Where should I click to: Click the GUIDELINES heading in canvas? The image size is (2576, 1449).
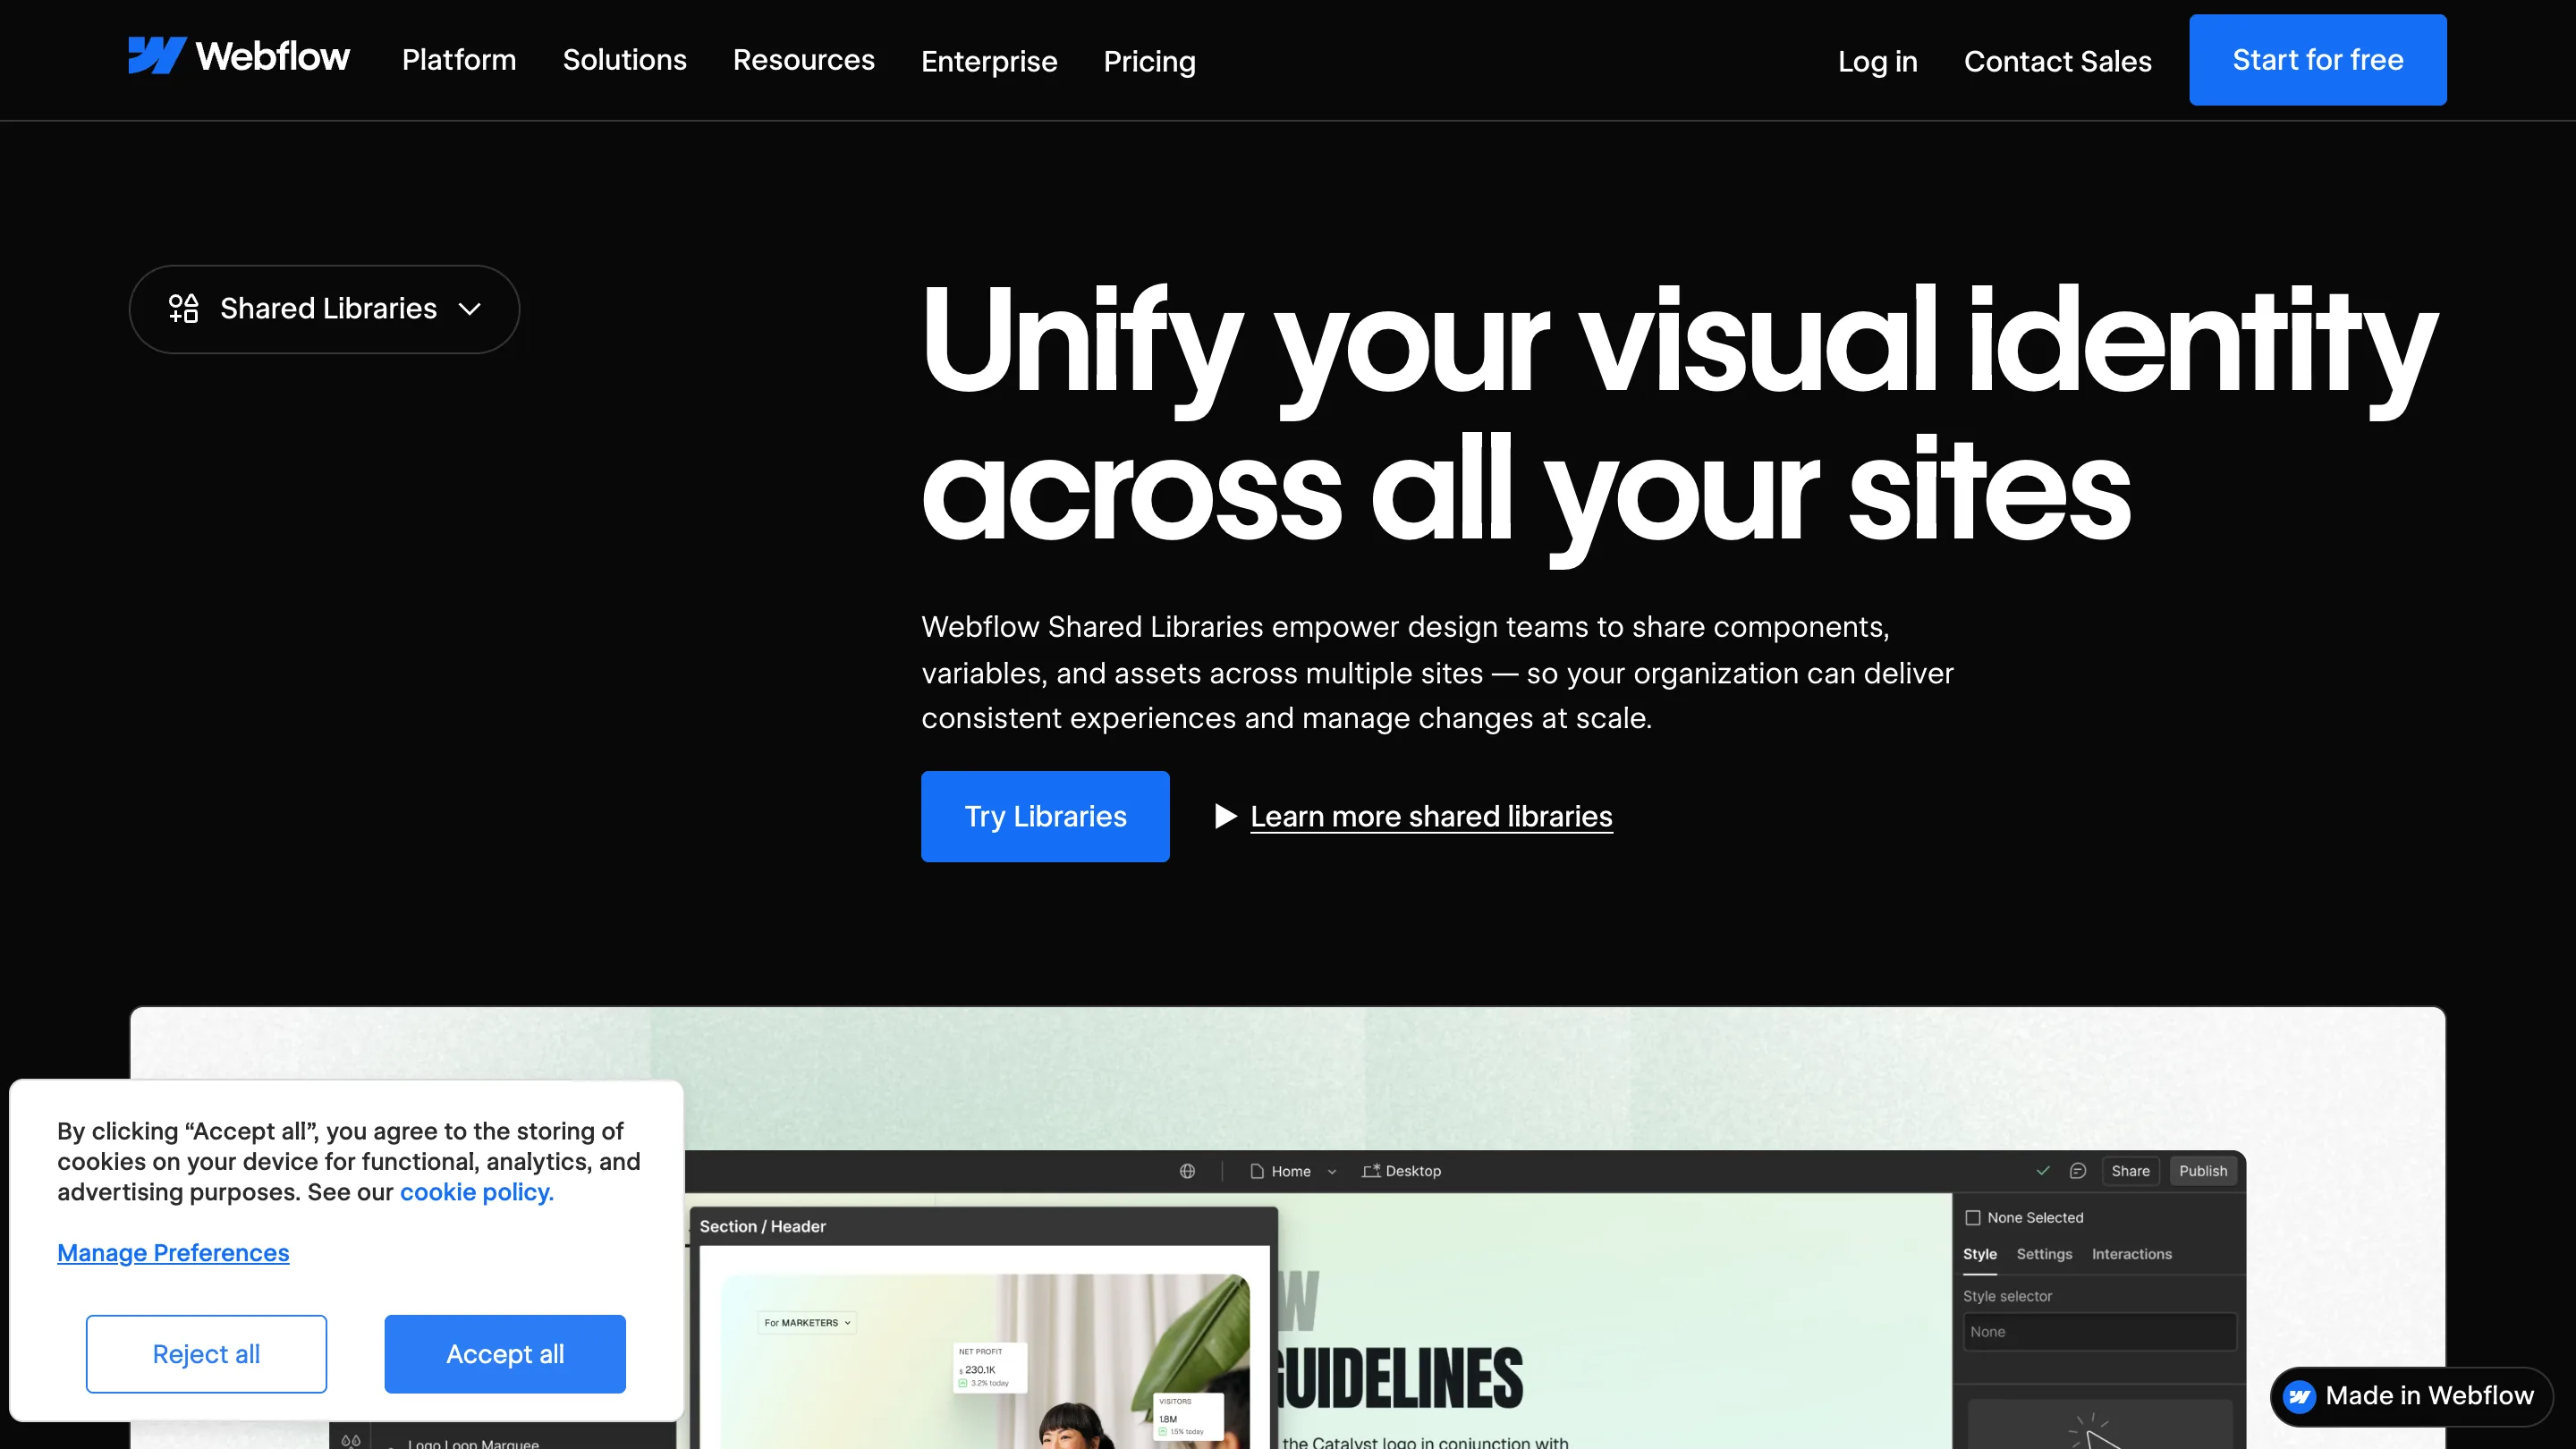pyautogui.click(x=1399, y=1380)
